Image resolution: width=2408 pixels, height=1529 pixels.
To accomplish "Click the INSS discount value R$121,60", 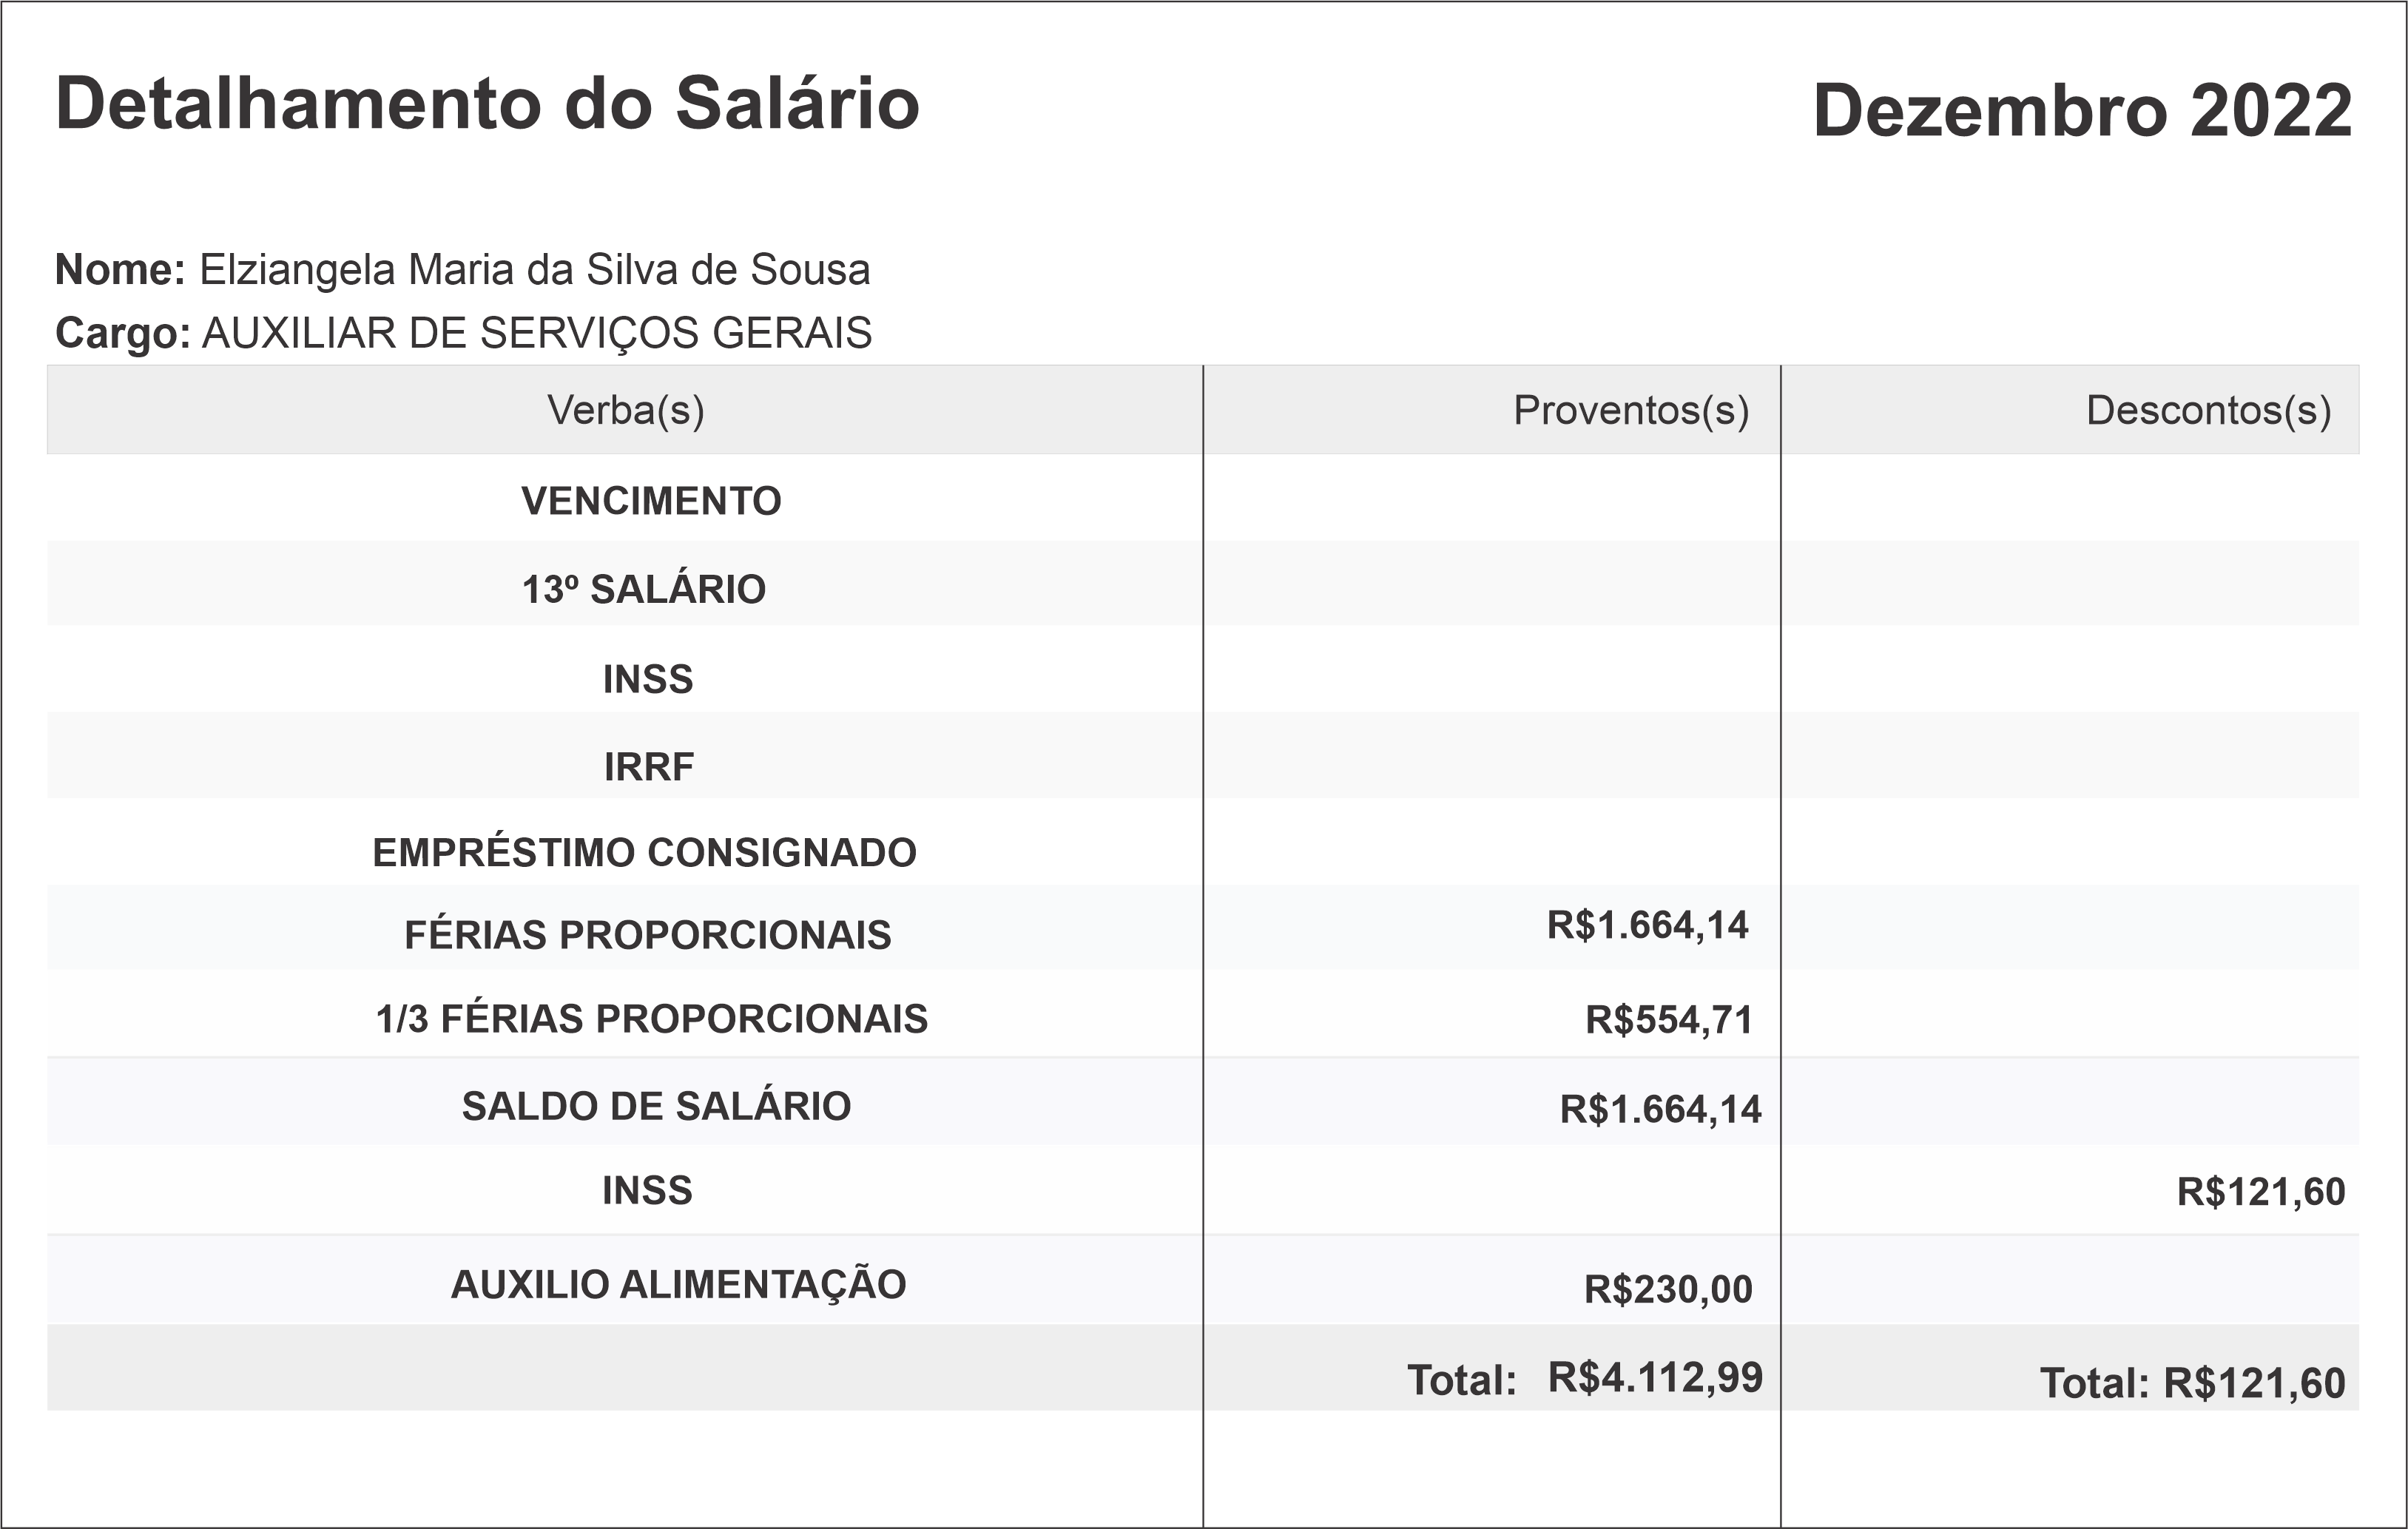I will pos(2260,1192).
